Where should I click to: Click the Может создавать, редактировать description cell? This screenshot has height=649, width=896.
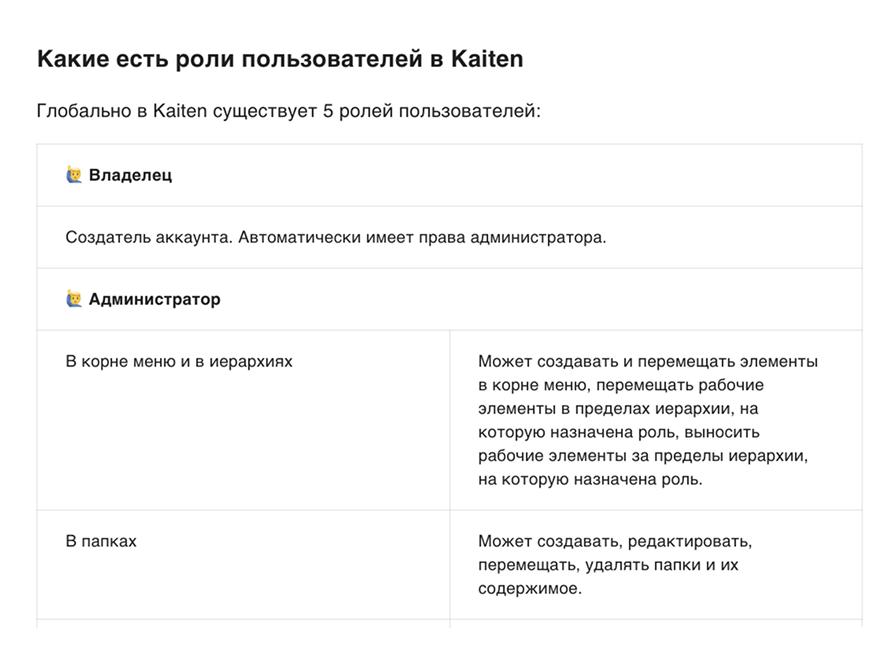click(x=656, y=564)
